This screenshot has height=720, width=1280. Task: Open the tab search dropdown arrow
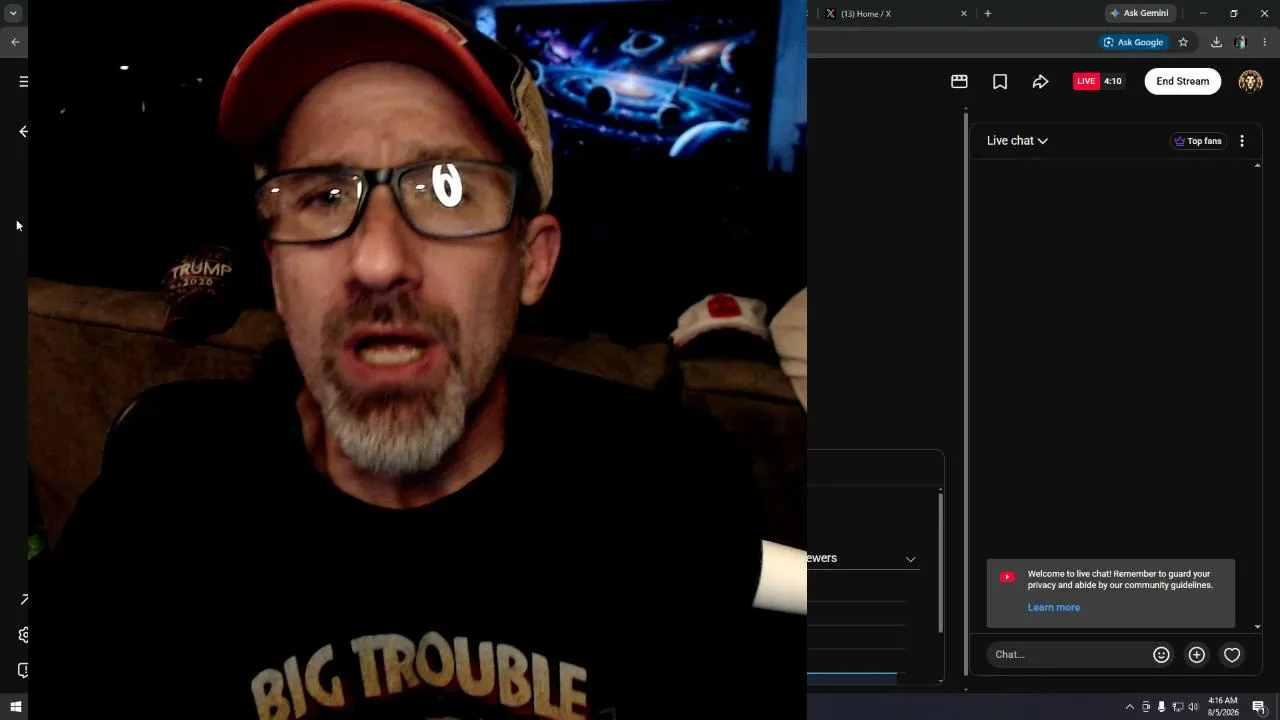pos(13,13)
